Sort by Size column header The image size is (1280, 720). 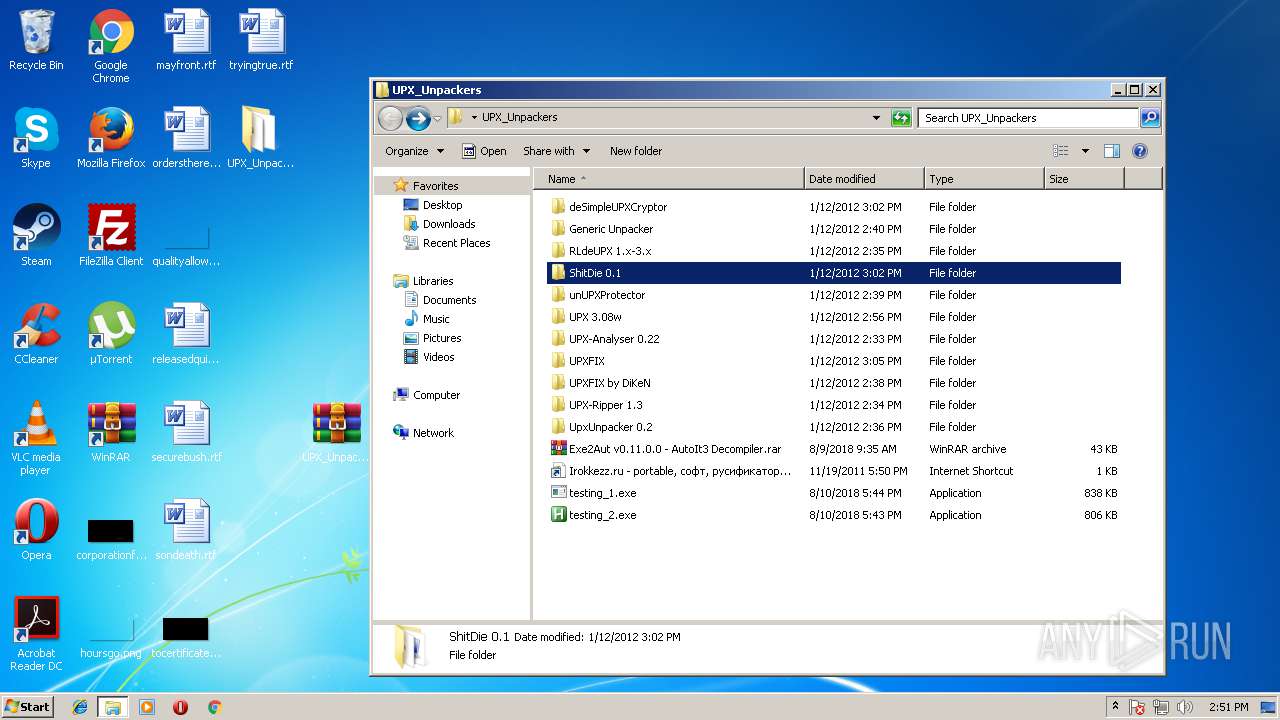(x=1084, y=179)
